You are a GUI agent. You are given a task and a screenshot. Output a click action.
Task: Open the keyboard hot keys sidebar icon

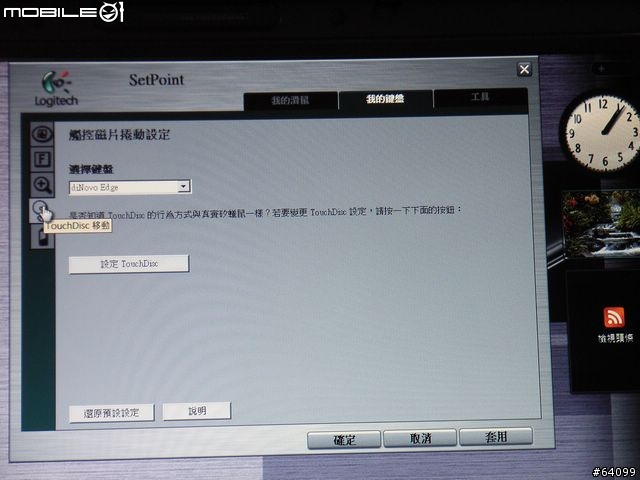tap(42, 134)
